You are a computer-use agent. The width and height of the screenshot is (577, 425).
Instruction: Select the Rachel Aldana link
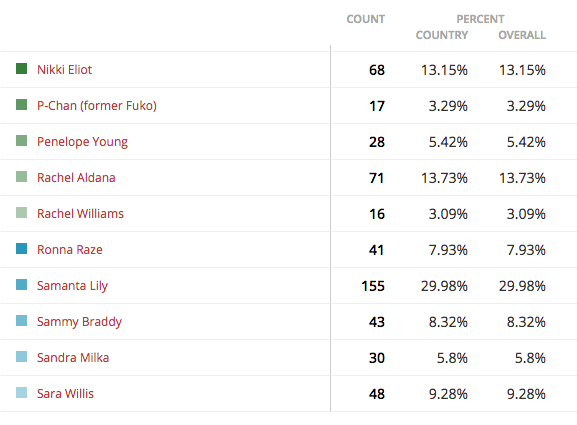point(76,177)
